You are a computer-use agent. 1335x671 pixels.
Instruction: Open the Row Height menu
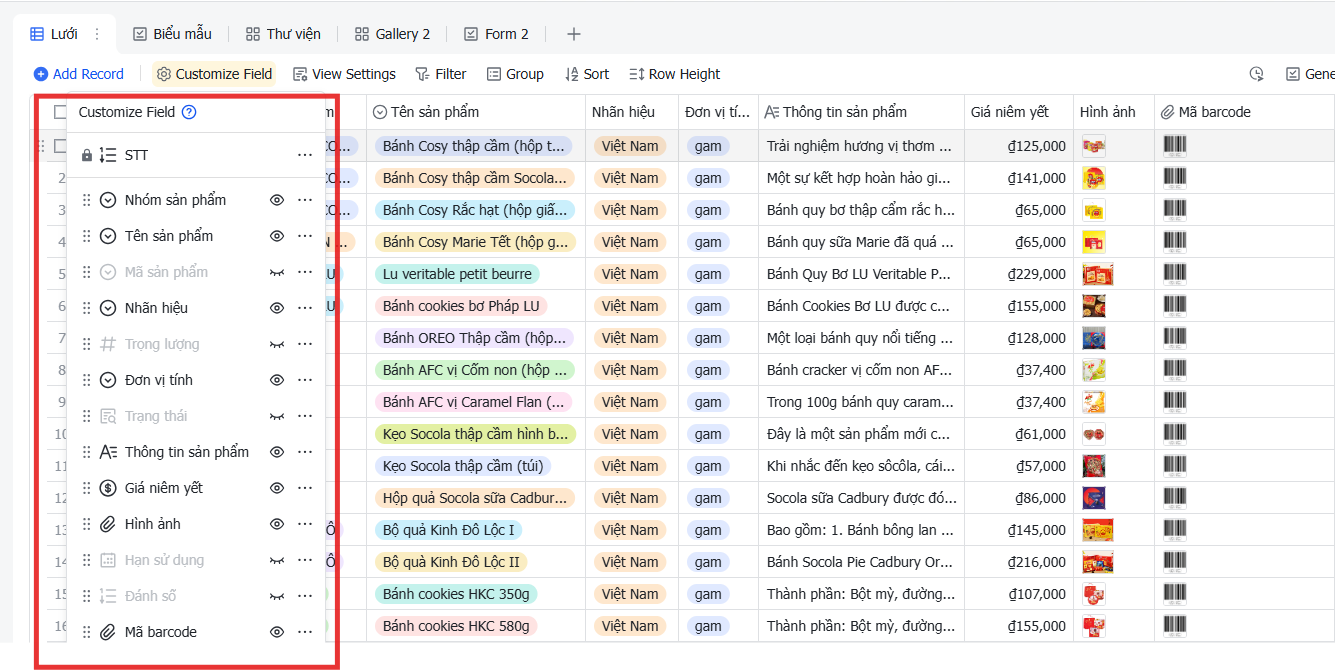[x=674, y=74]
